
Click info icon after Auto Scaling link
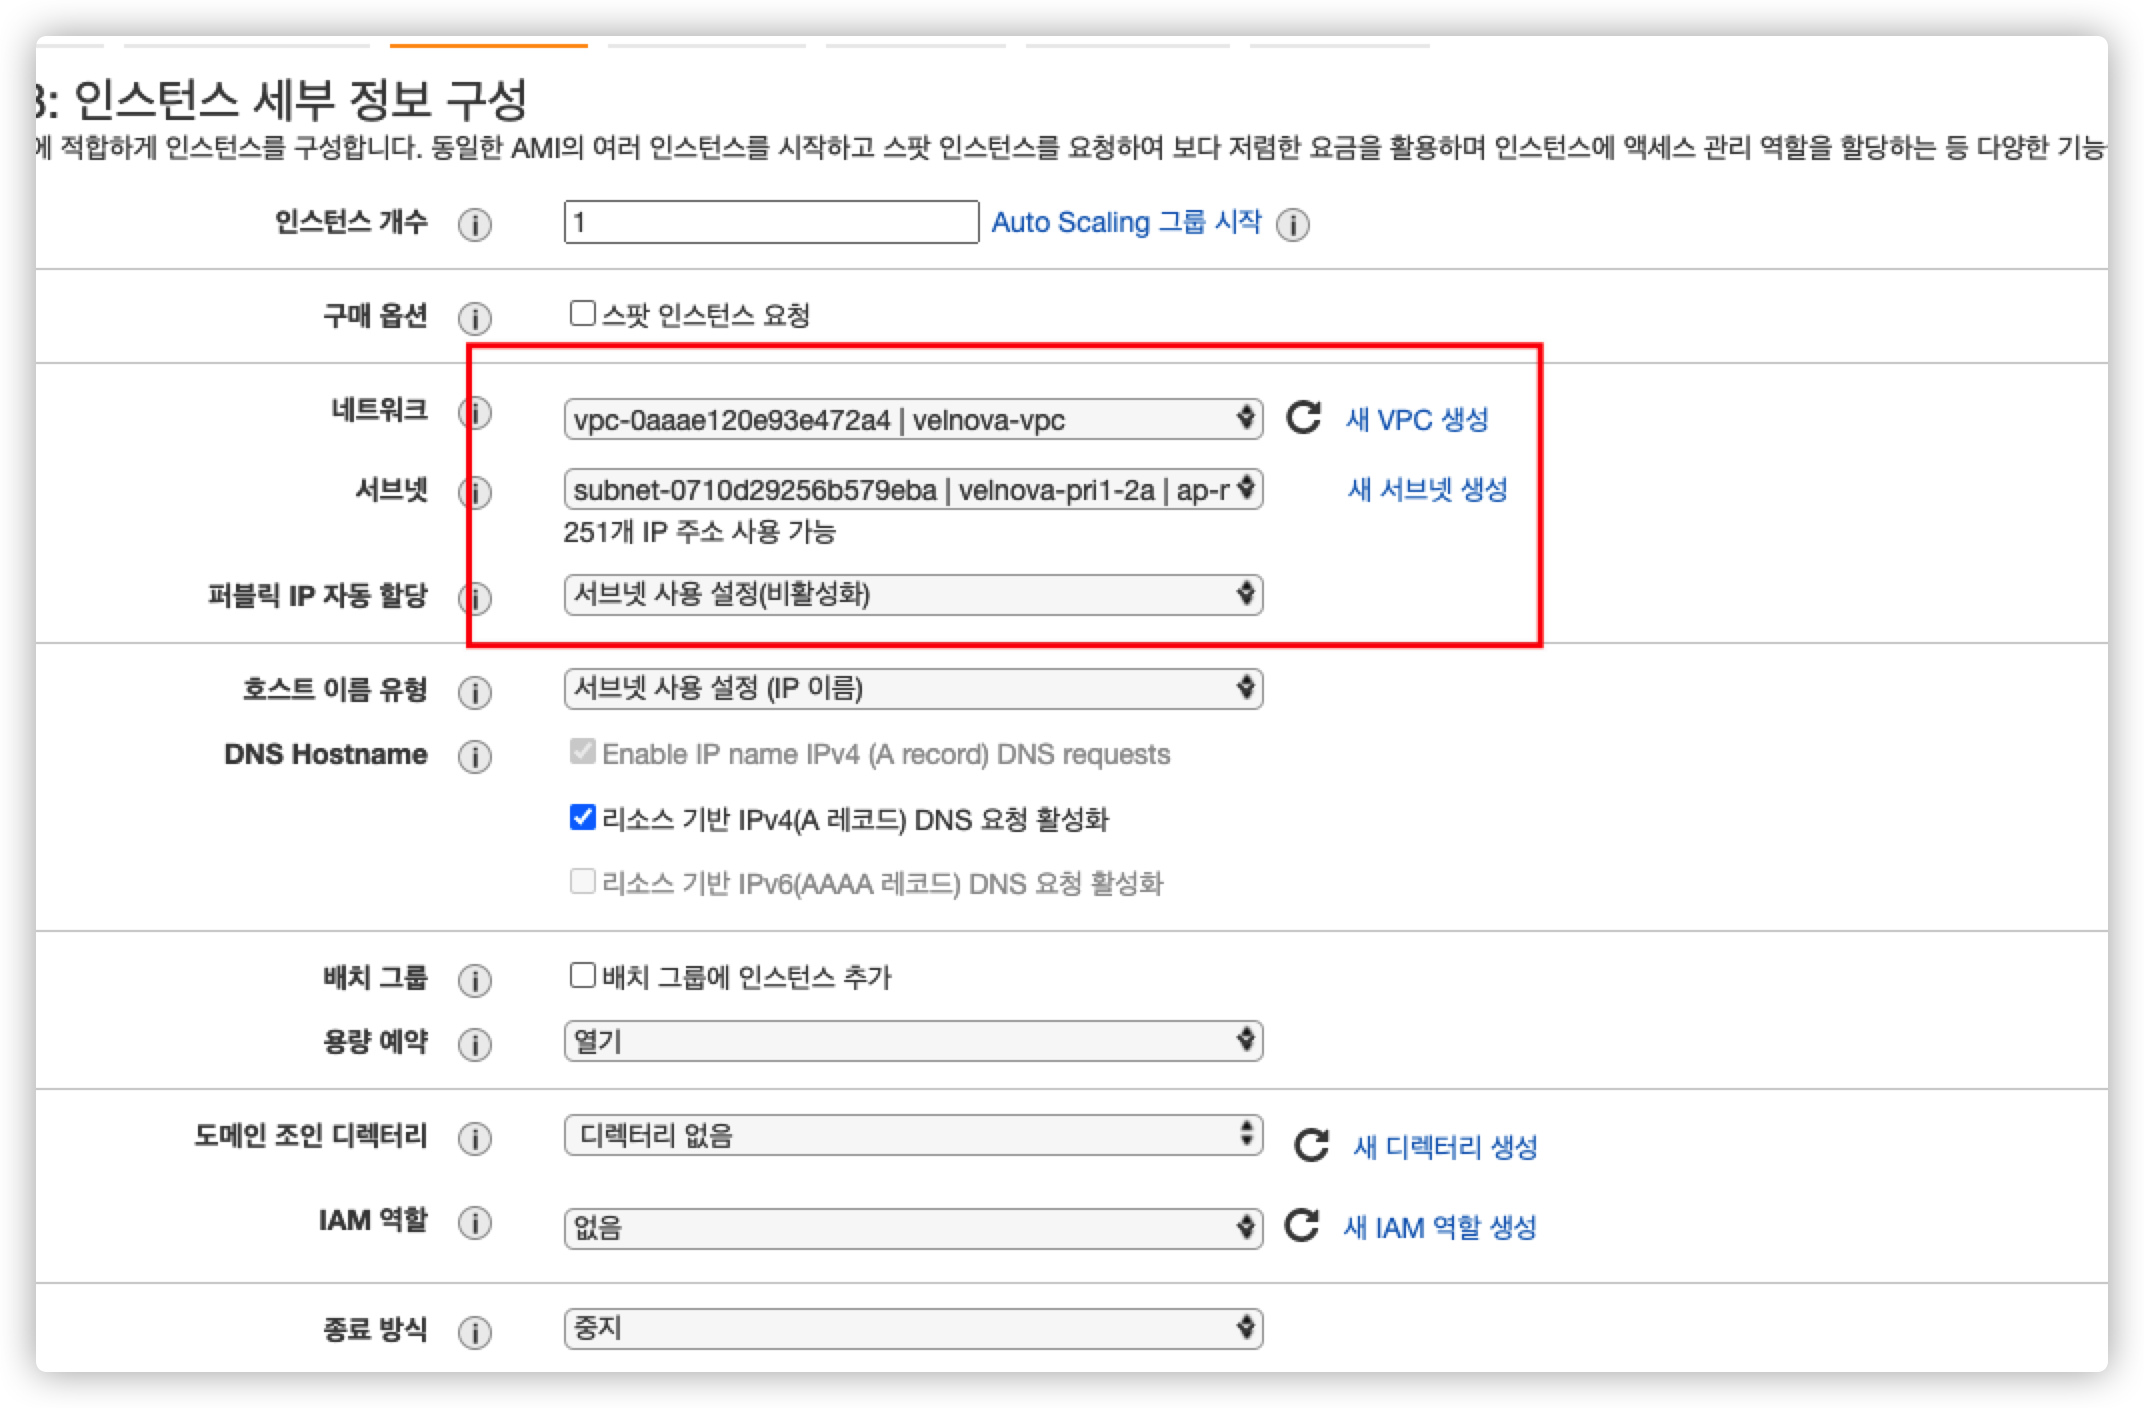click(x=1293, y=225)
